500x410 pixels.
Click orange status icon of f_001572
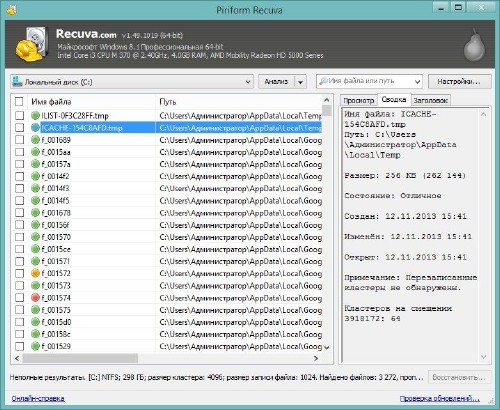tap(35, 273)
